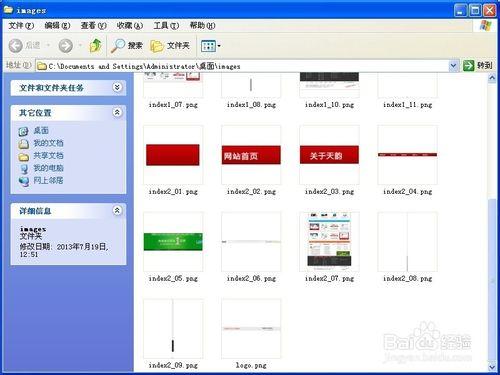The height and width of the screenshot is (375, 500).
Task: Open My Documents (我的文档) link
Action: tap(48, 143)
